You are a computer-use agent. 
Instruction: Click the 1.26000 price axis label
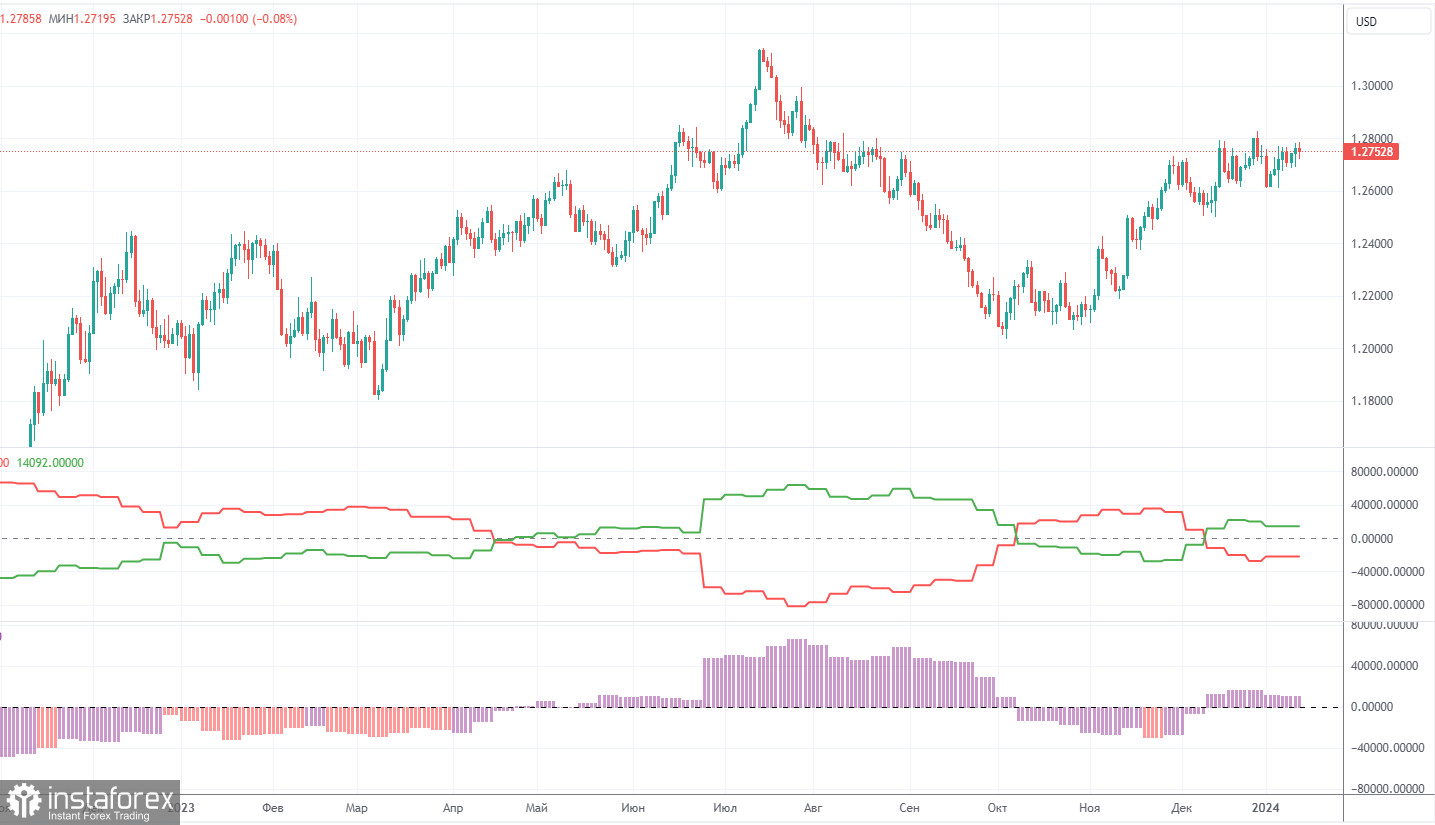1372,191
